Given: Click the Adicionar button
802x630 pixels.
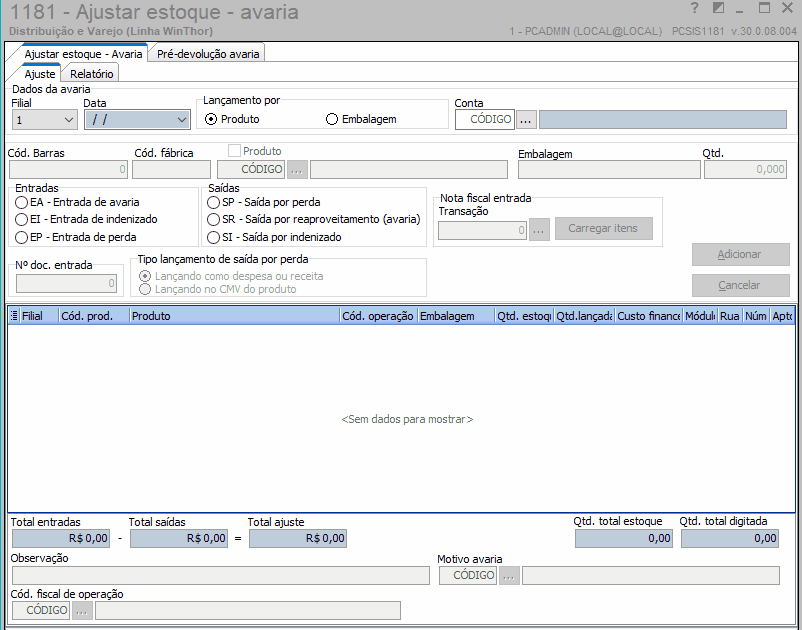Looking at the screenshot, I should 741,254.
